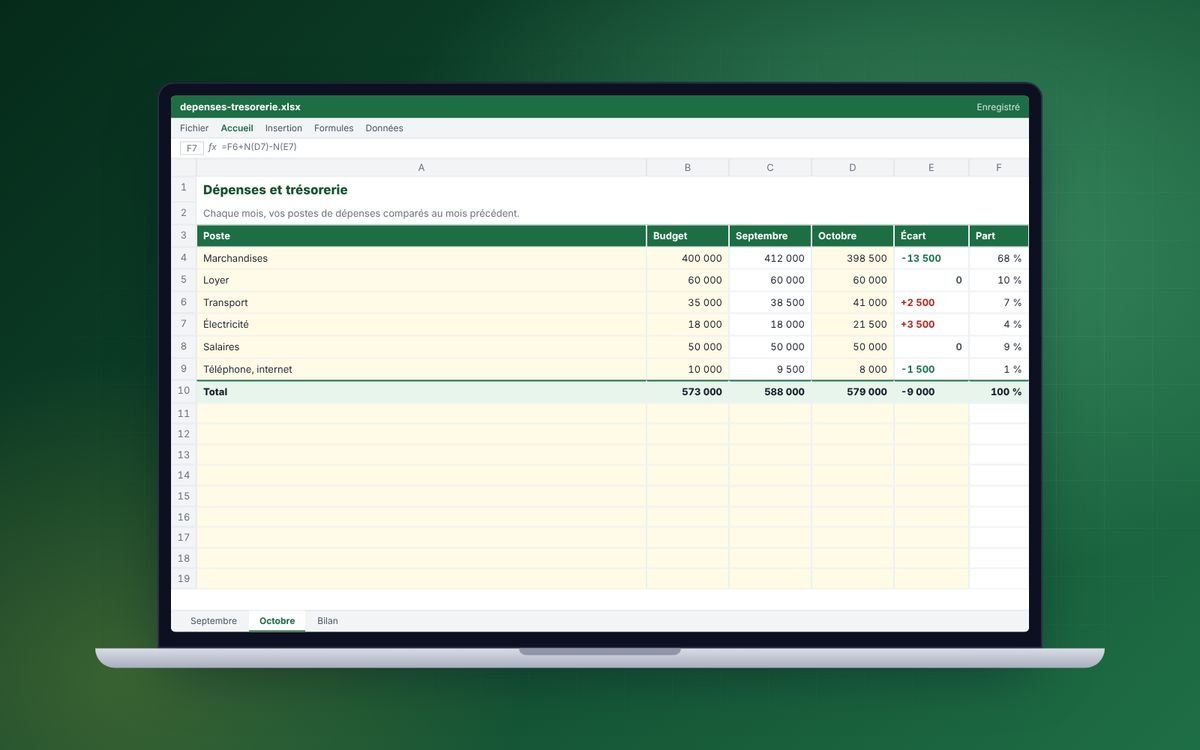Open the Insertion menu
This screenshot has height=750, width=1200.
[x=283, y=128]
